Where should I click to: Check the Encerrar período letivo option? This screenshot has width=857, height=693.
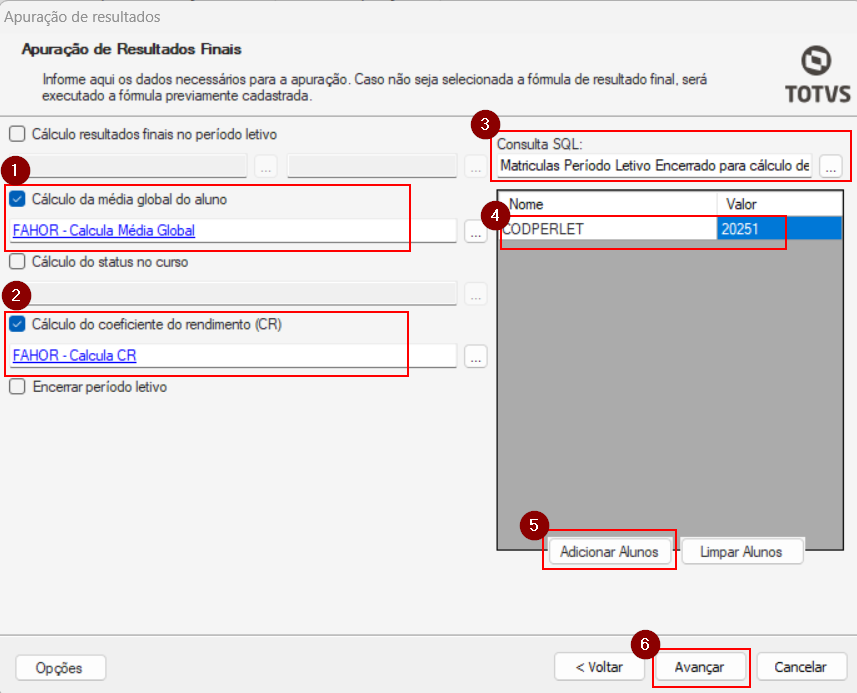[x=17, y=387]
